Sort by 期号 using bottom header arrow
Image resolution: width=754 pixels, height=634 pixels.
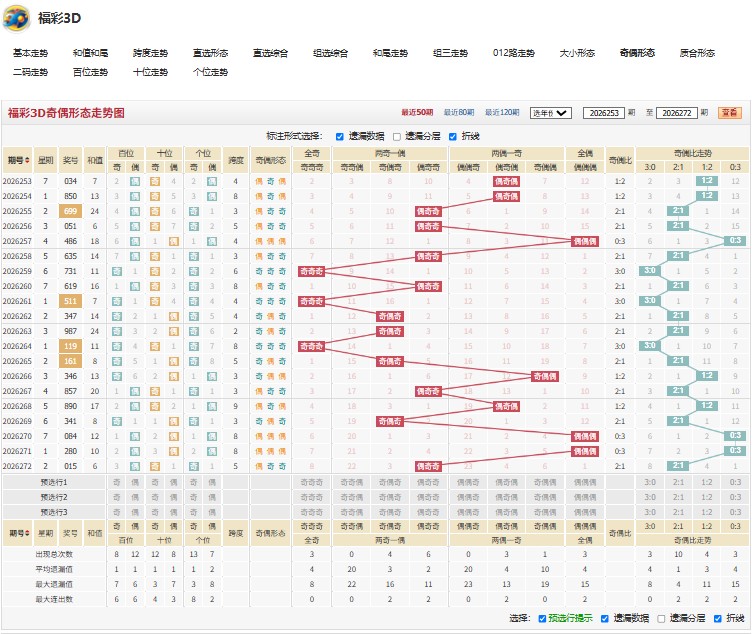[x=27, y=533]
